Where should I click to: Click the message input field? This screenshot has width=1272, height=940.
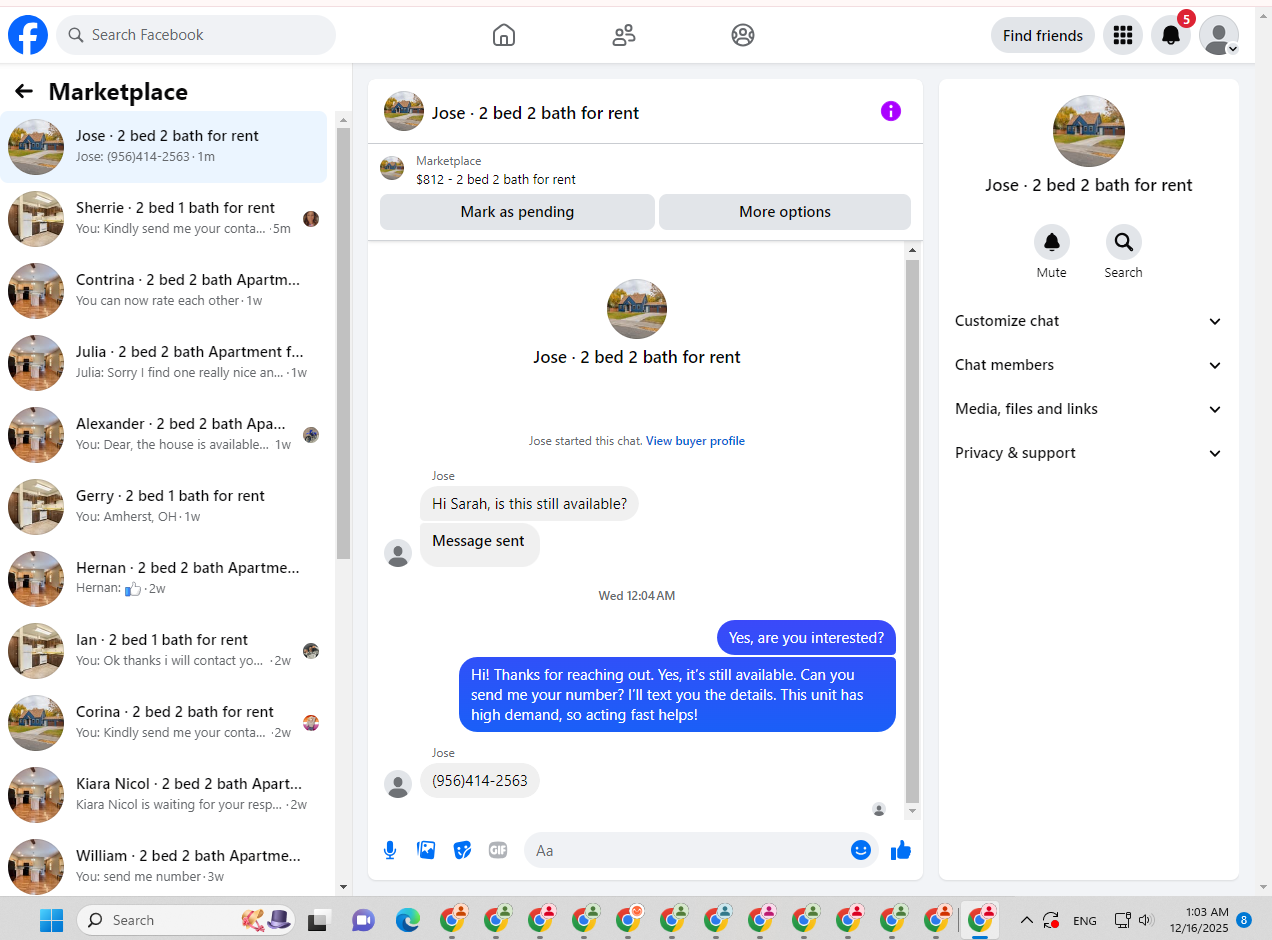pyautogui.click(x=701, y=850)
